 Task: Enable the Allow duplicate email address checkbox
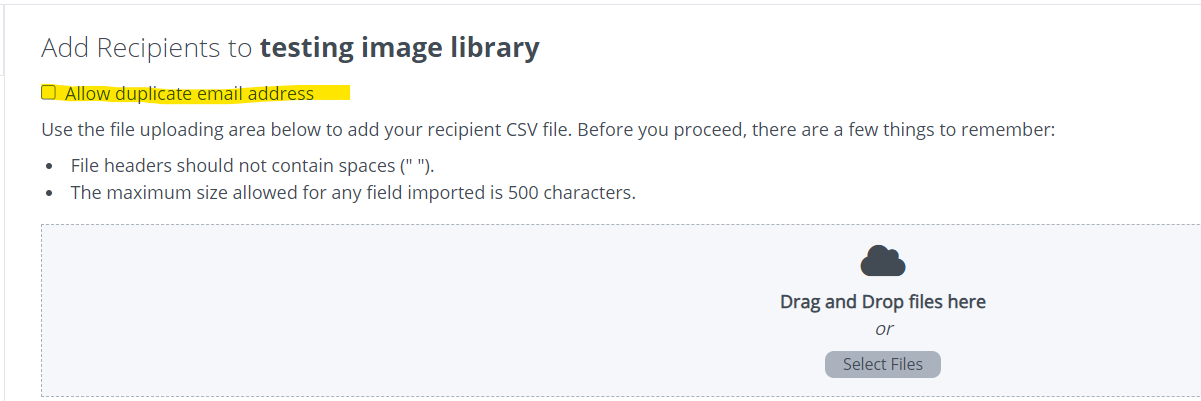(x=48, y=93)
